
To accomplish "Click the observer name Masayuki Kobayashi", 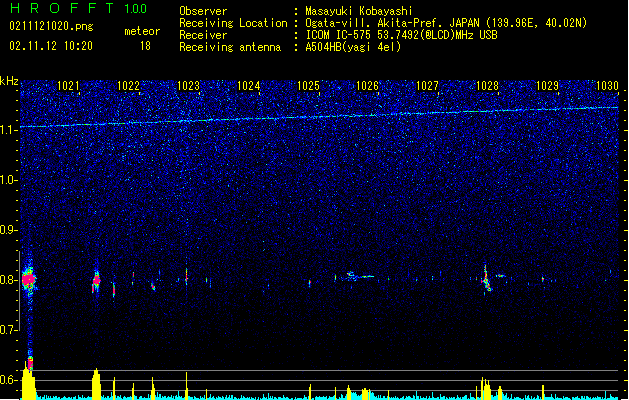I will [359, 11].
